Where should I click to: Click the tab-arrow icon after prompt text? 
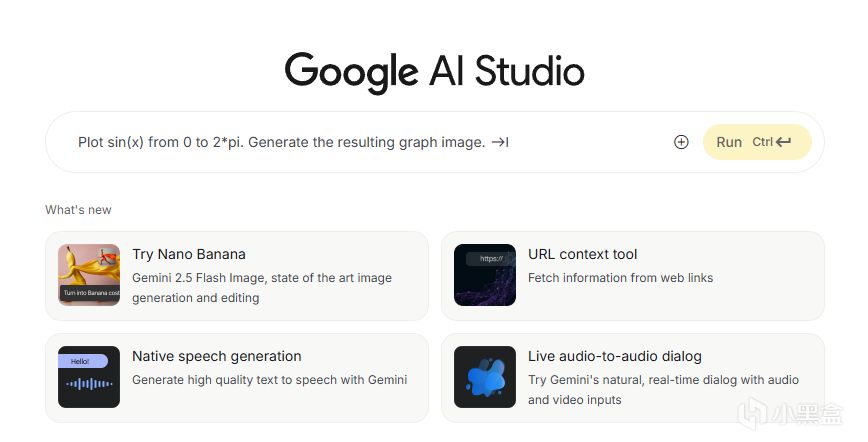[500, 142]
